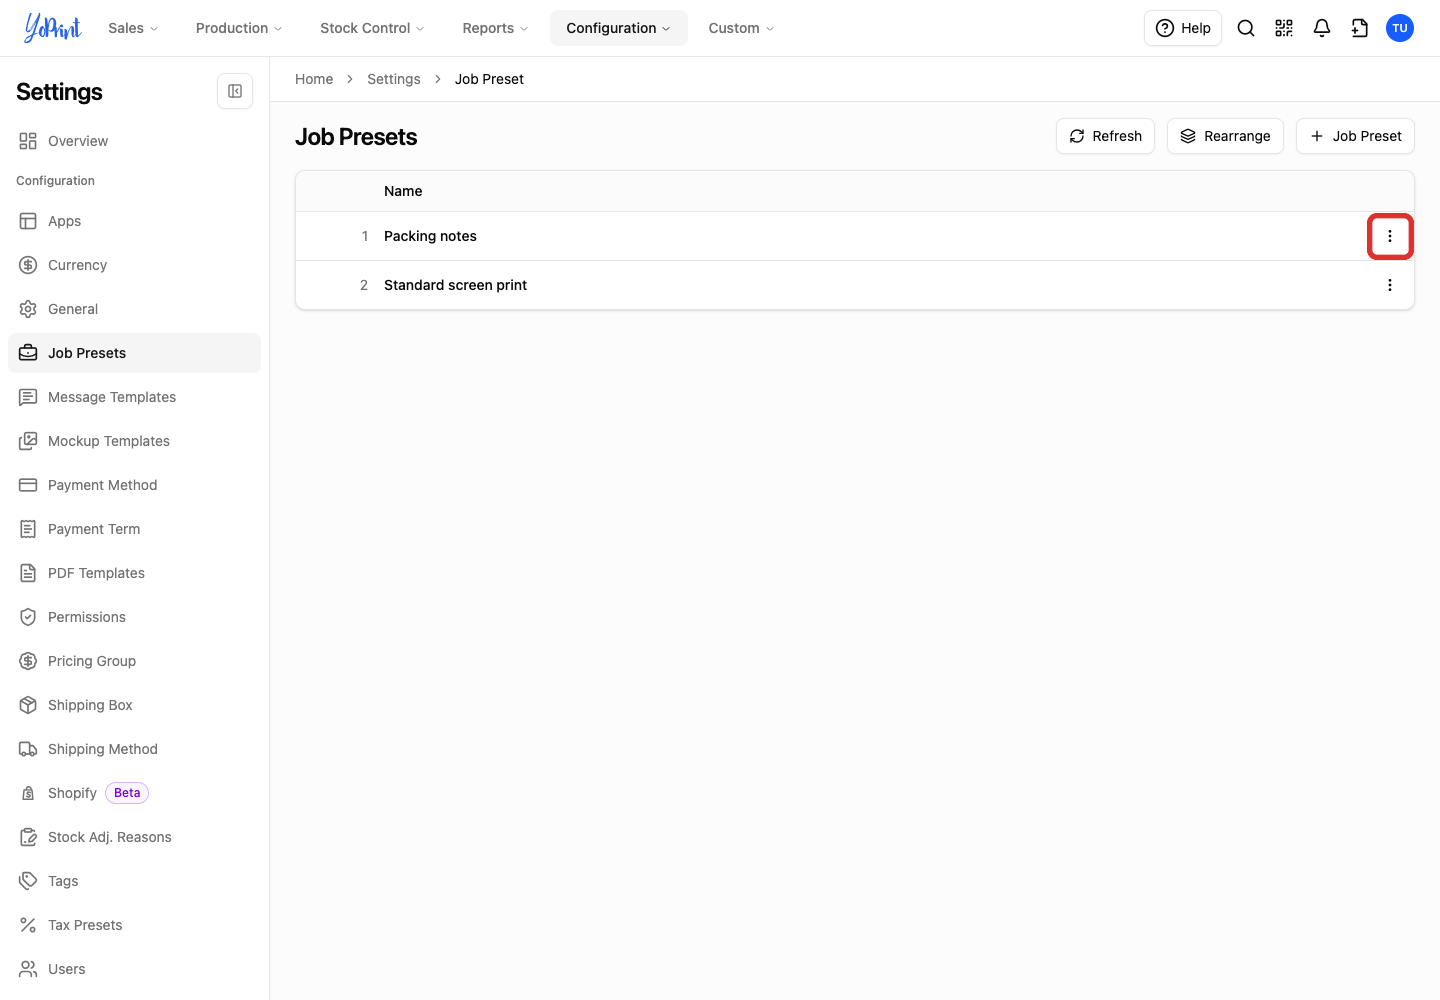Click the Help button
Screen dimensions: 1440x1000
[1183, 28]
